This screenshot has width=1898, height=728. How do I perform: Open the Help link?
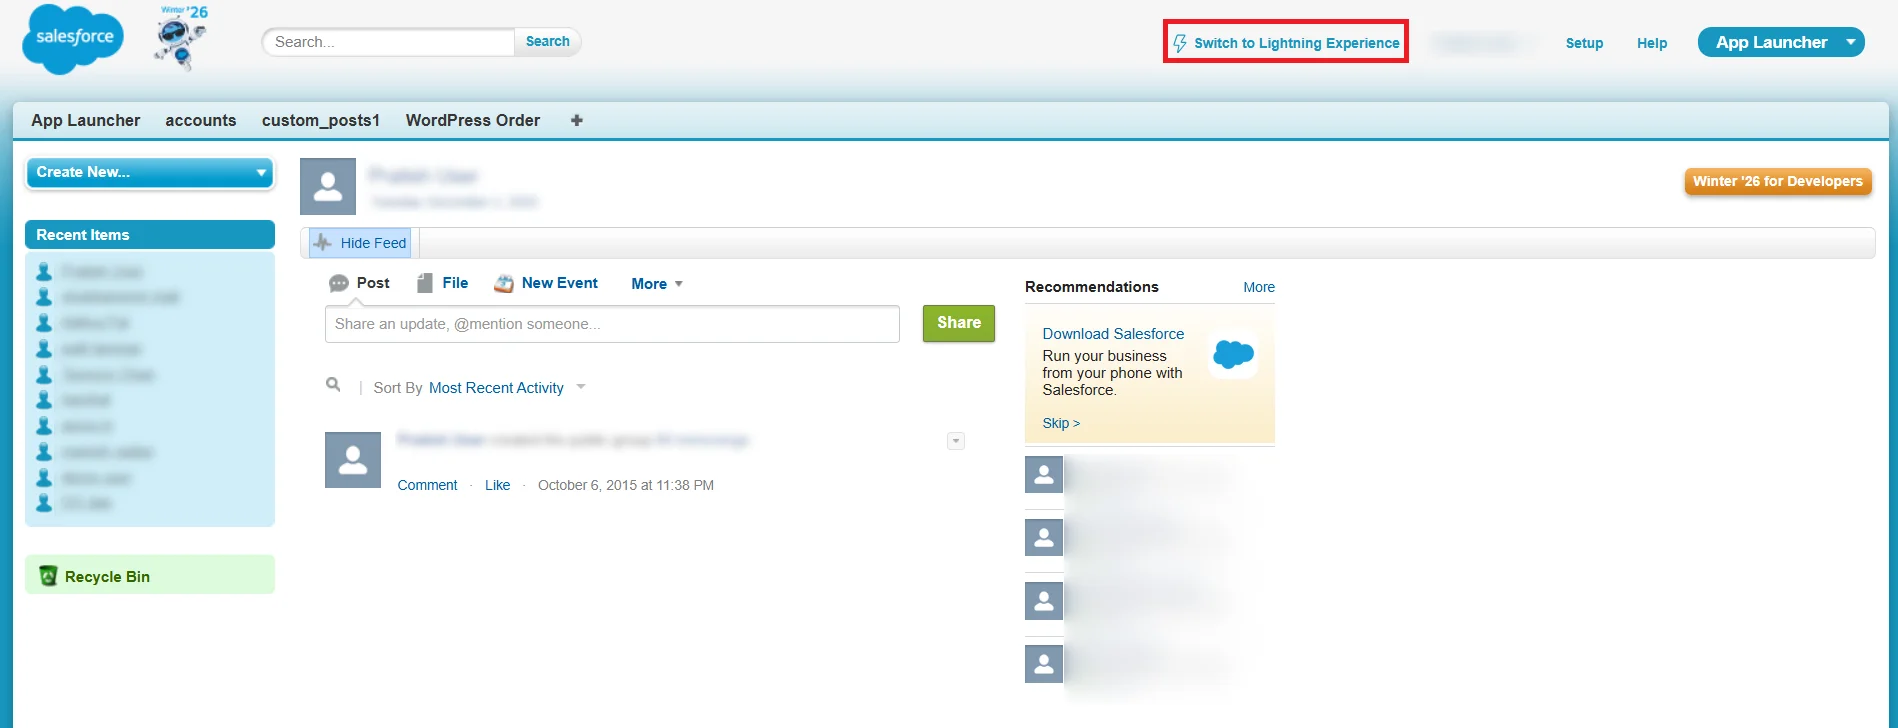1652,43
